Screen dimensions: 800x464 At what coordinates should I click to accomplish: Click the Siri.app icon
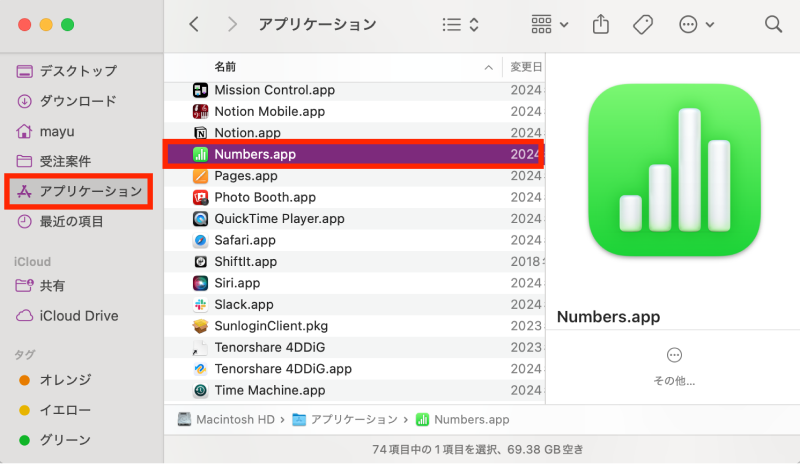click(x=201, y=283)
